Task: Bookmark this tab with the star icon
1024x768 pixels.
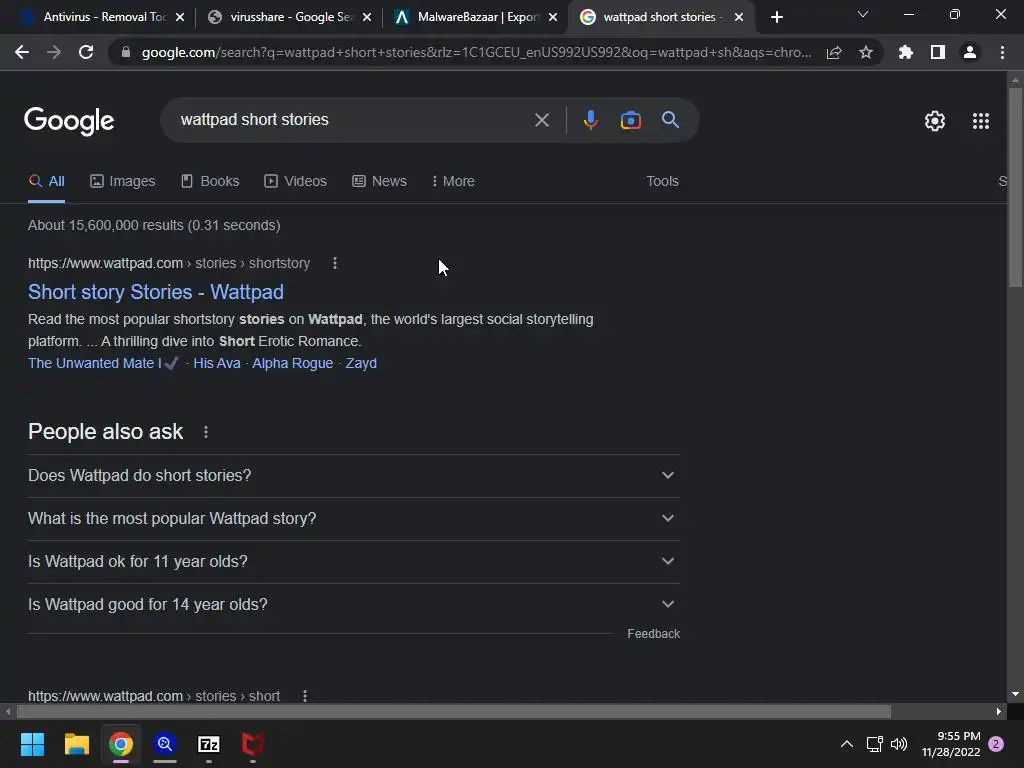Action: point(866,52)
